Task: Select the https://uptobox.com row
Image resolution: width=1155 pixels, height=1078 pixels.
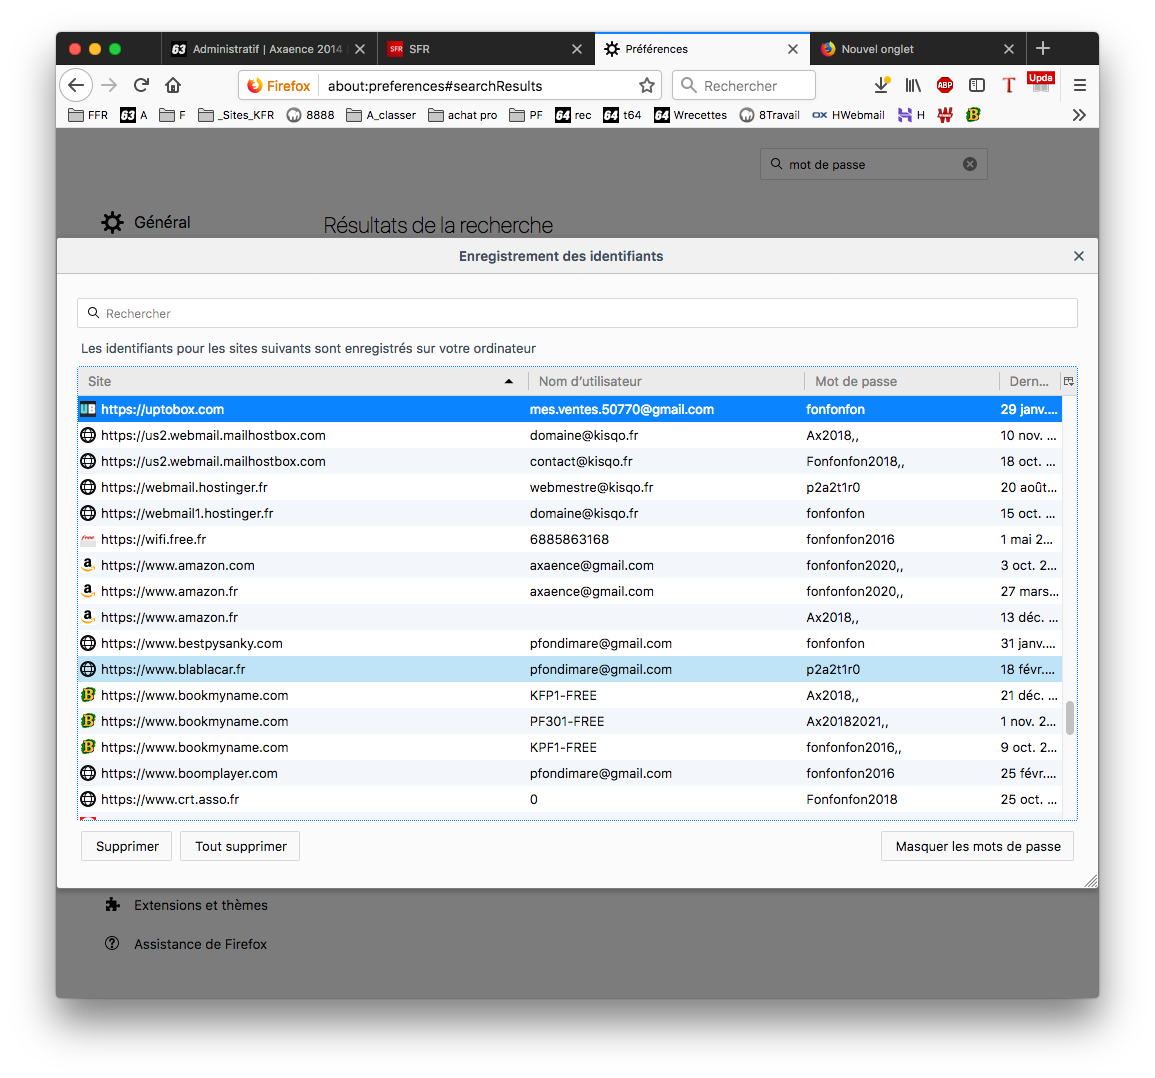Action: [x=570, y=409]
